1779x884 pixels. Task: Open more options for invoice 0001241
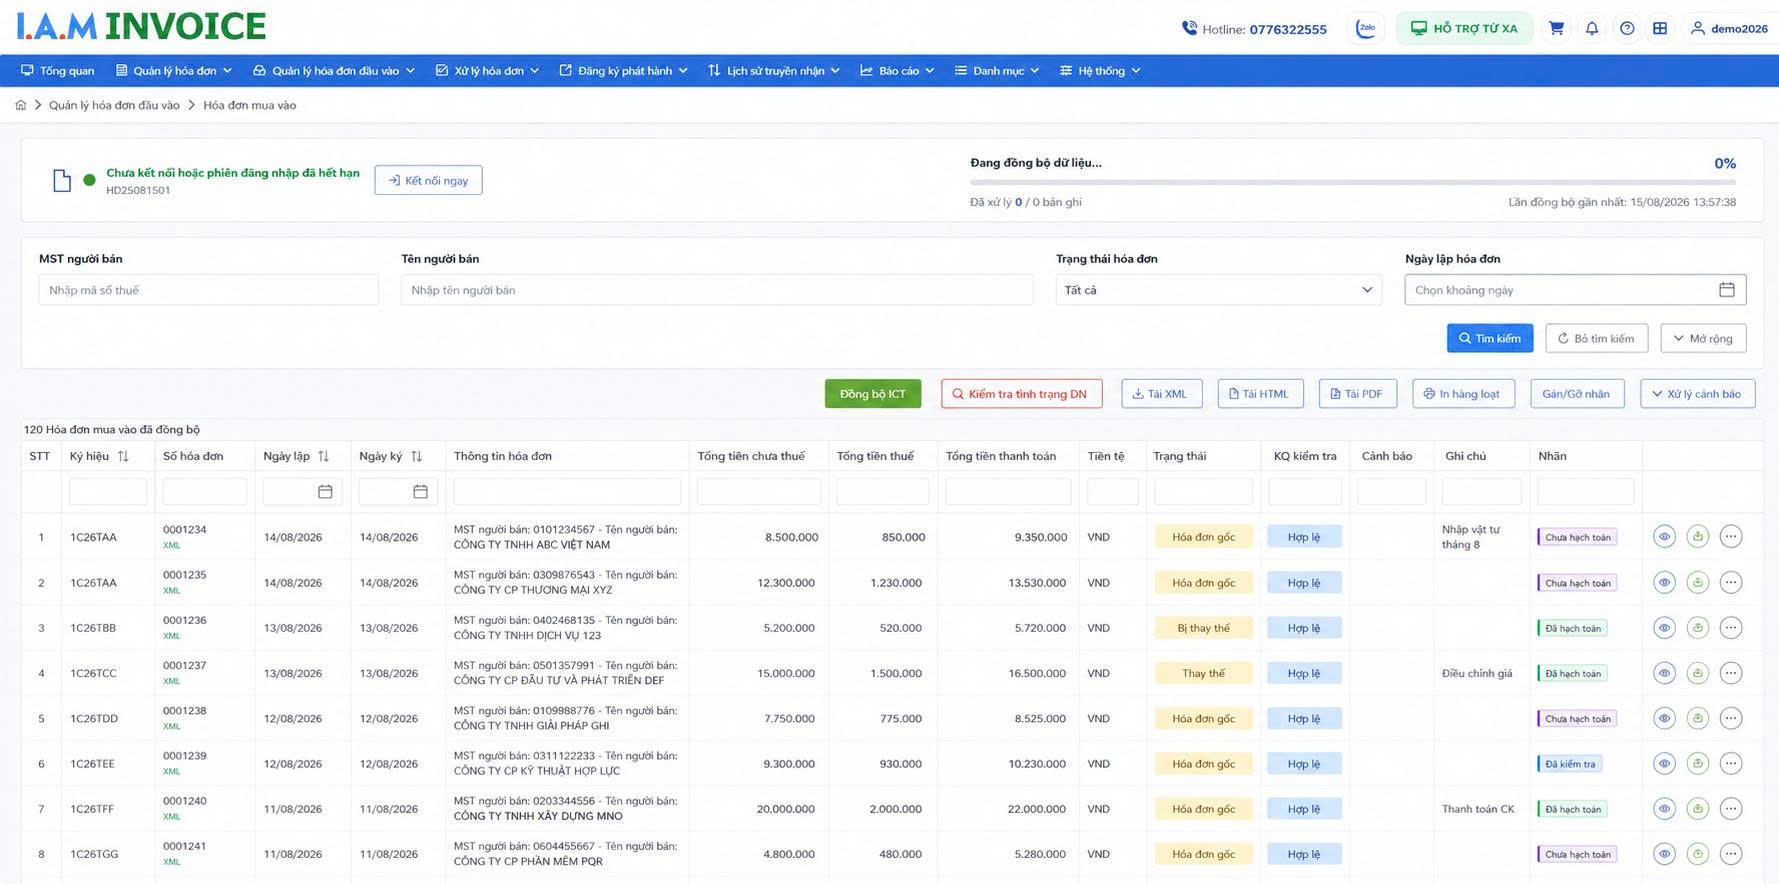(x=1731, y=854)
